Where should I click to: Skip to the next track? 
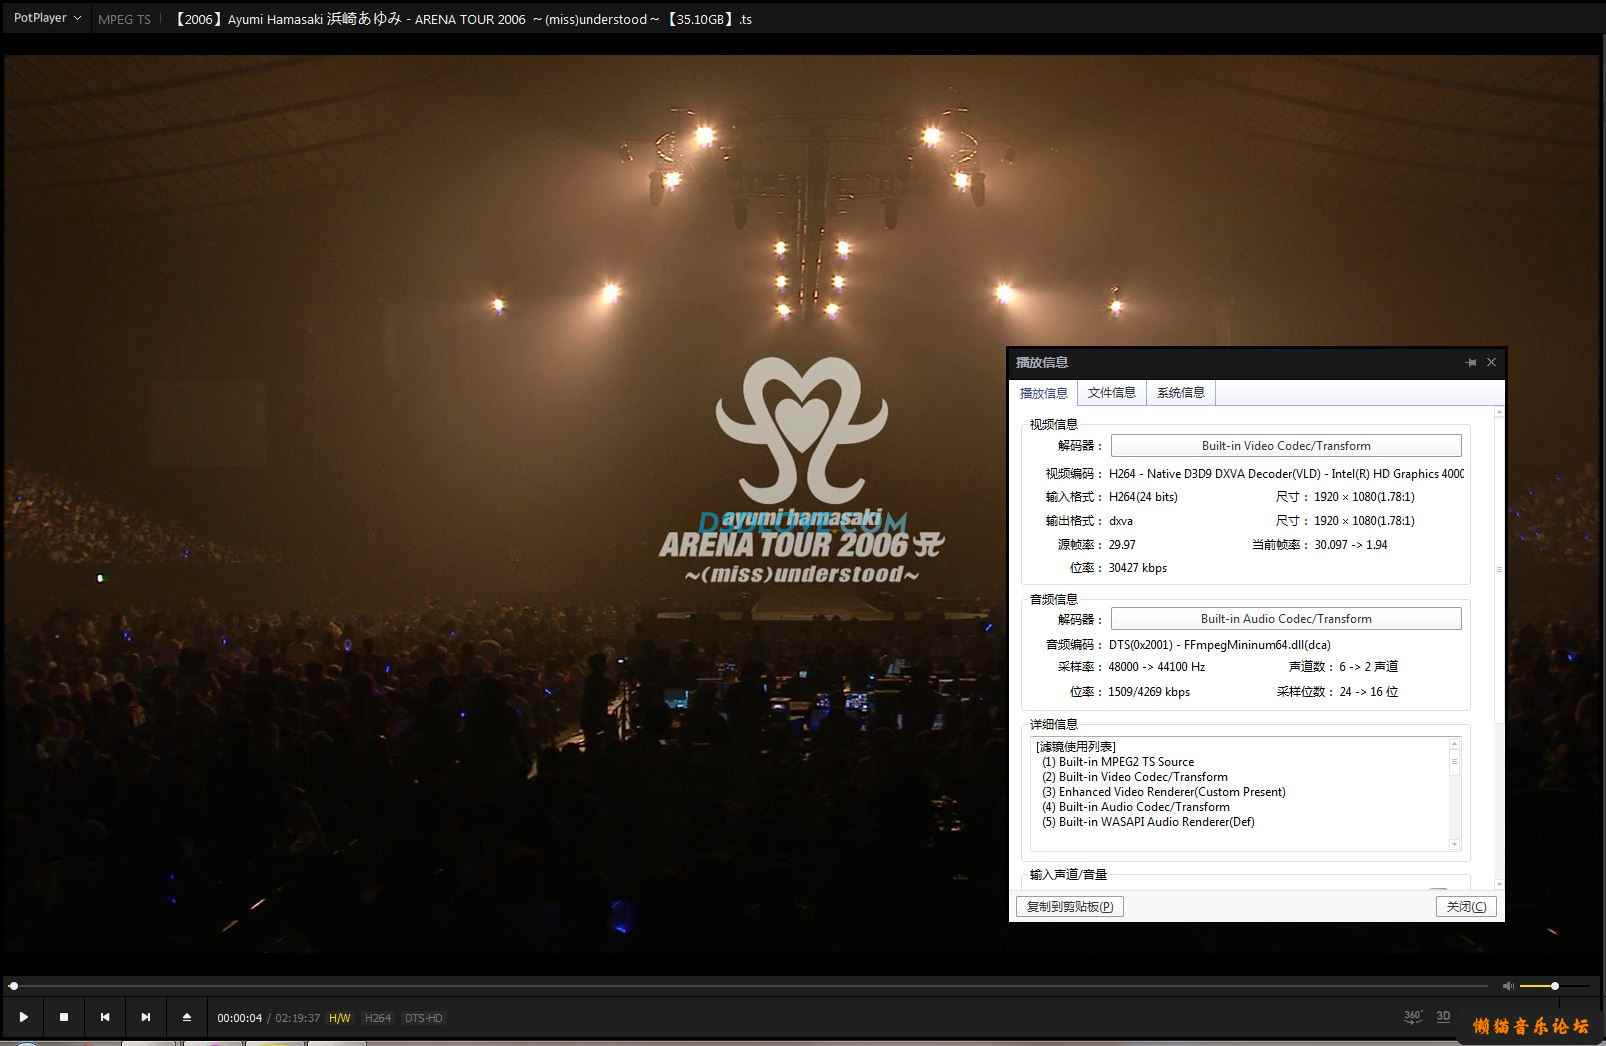[146, 1017]
